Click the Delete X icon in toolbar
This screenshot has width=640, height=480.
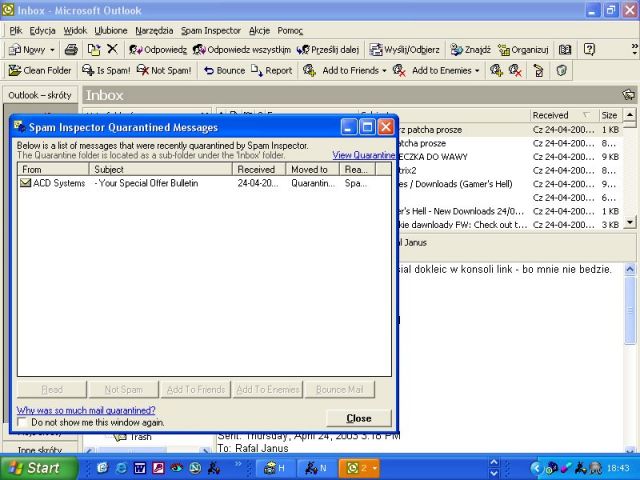point(112,49)
